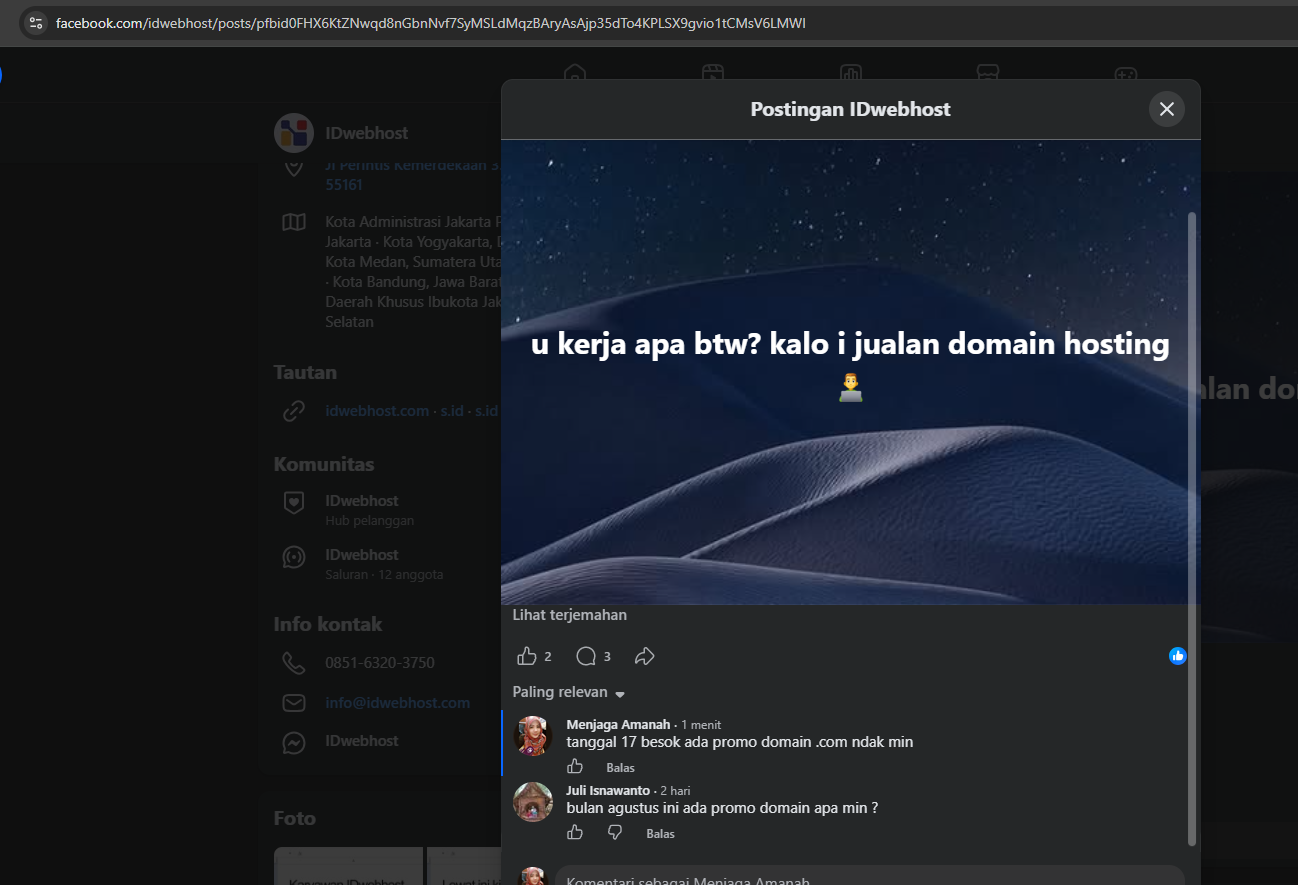
Task: Select the facebook.com URL in address bar
Action: pyautogui.click(x=430, y=22)
